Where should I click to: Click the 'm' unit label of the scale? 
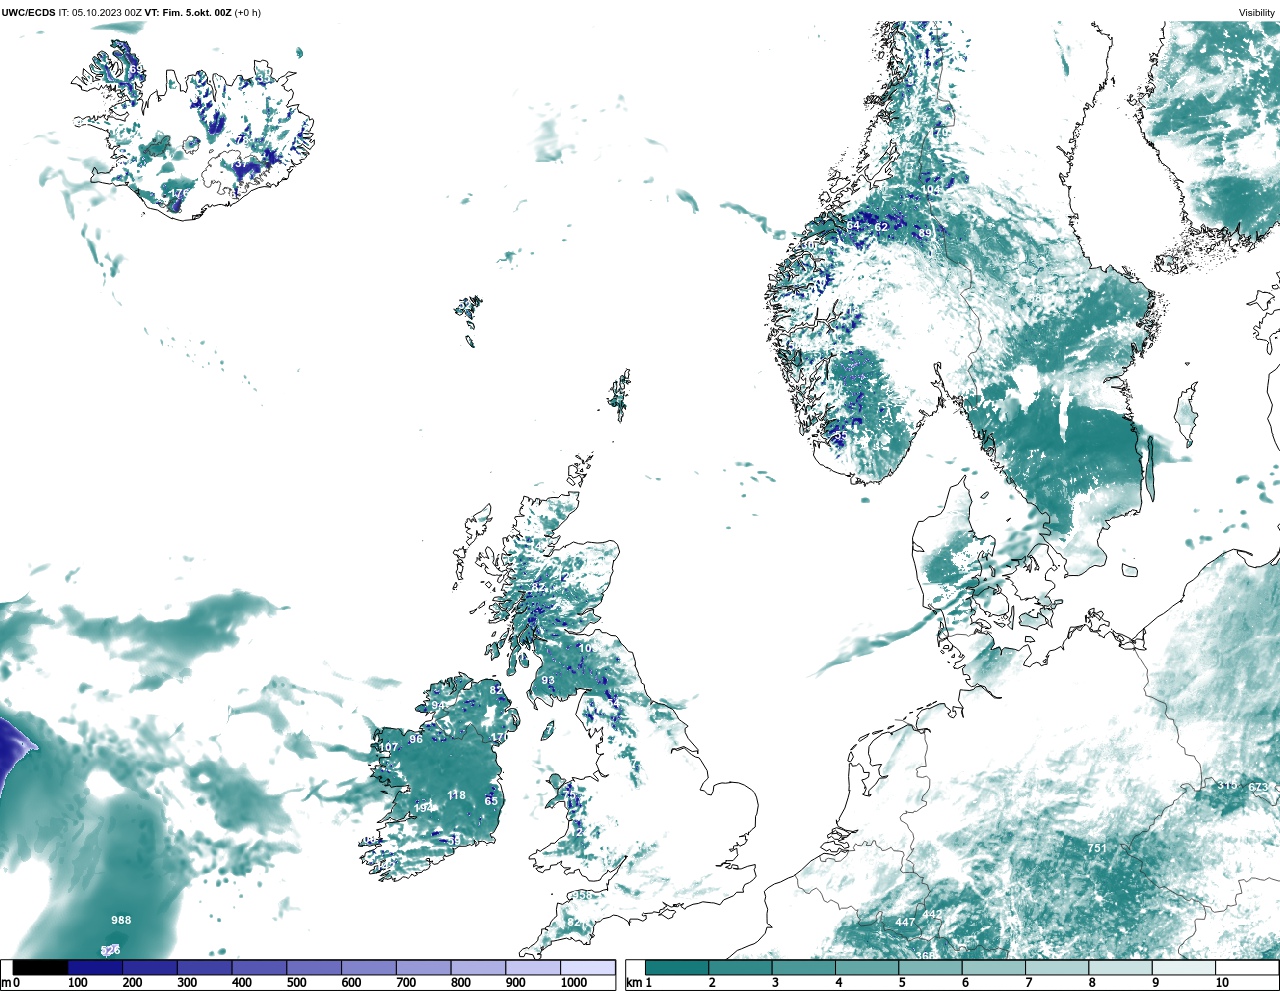tap(6, 983)
